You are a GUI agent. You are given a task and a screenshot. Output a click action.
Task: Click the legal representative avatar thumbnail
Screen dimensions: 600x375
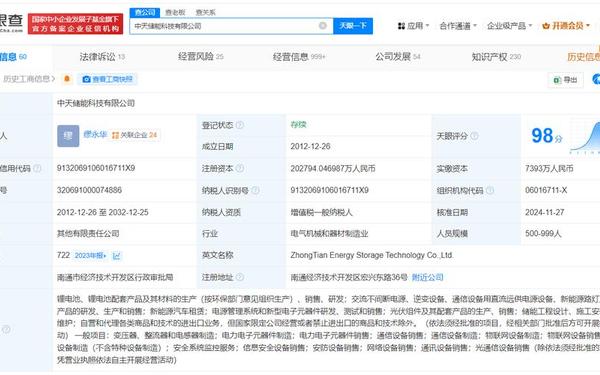tap(68, 136)
